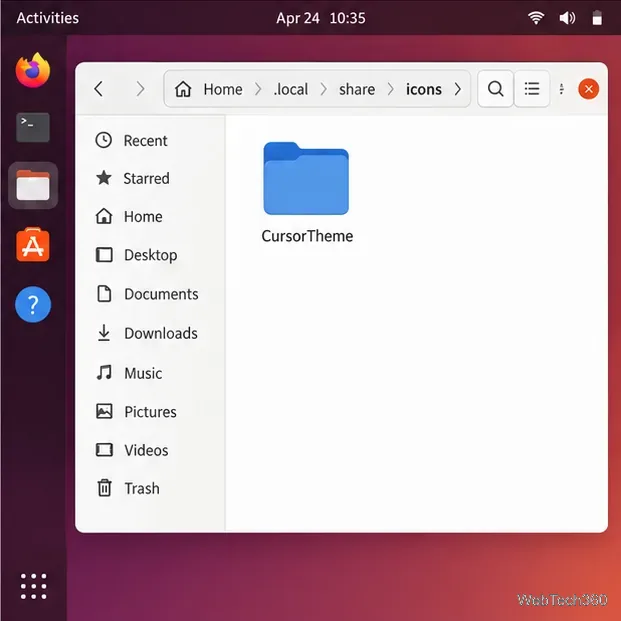
Task: Close the Files window with orange X
Action: tap(588, 89)
